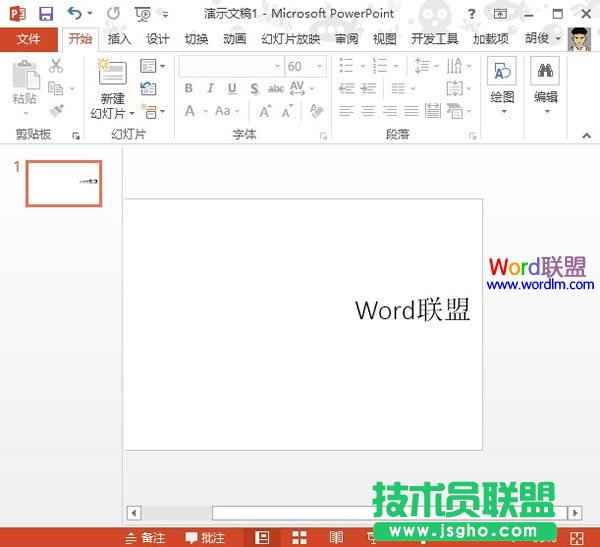Open Change Case Aa dropdown

(x=227, y=111)
